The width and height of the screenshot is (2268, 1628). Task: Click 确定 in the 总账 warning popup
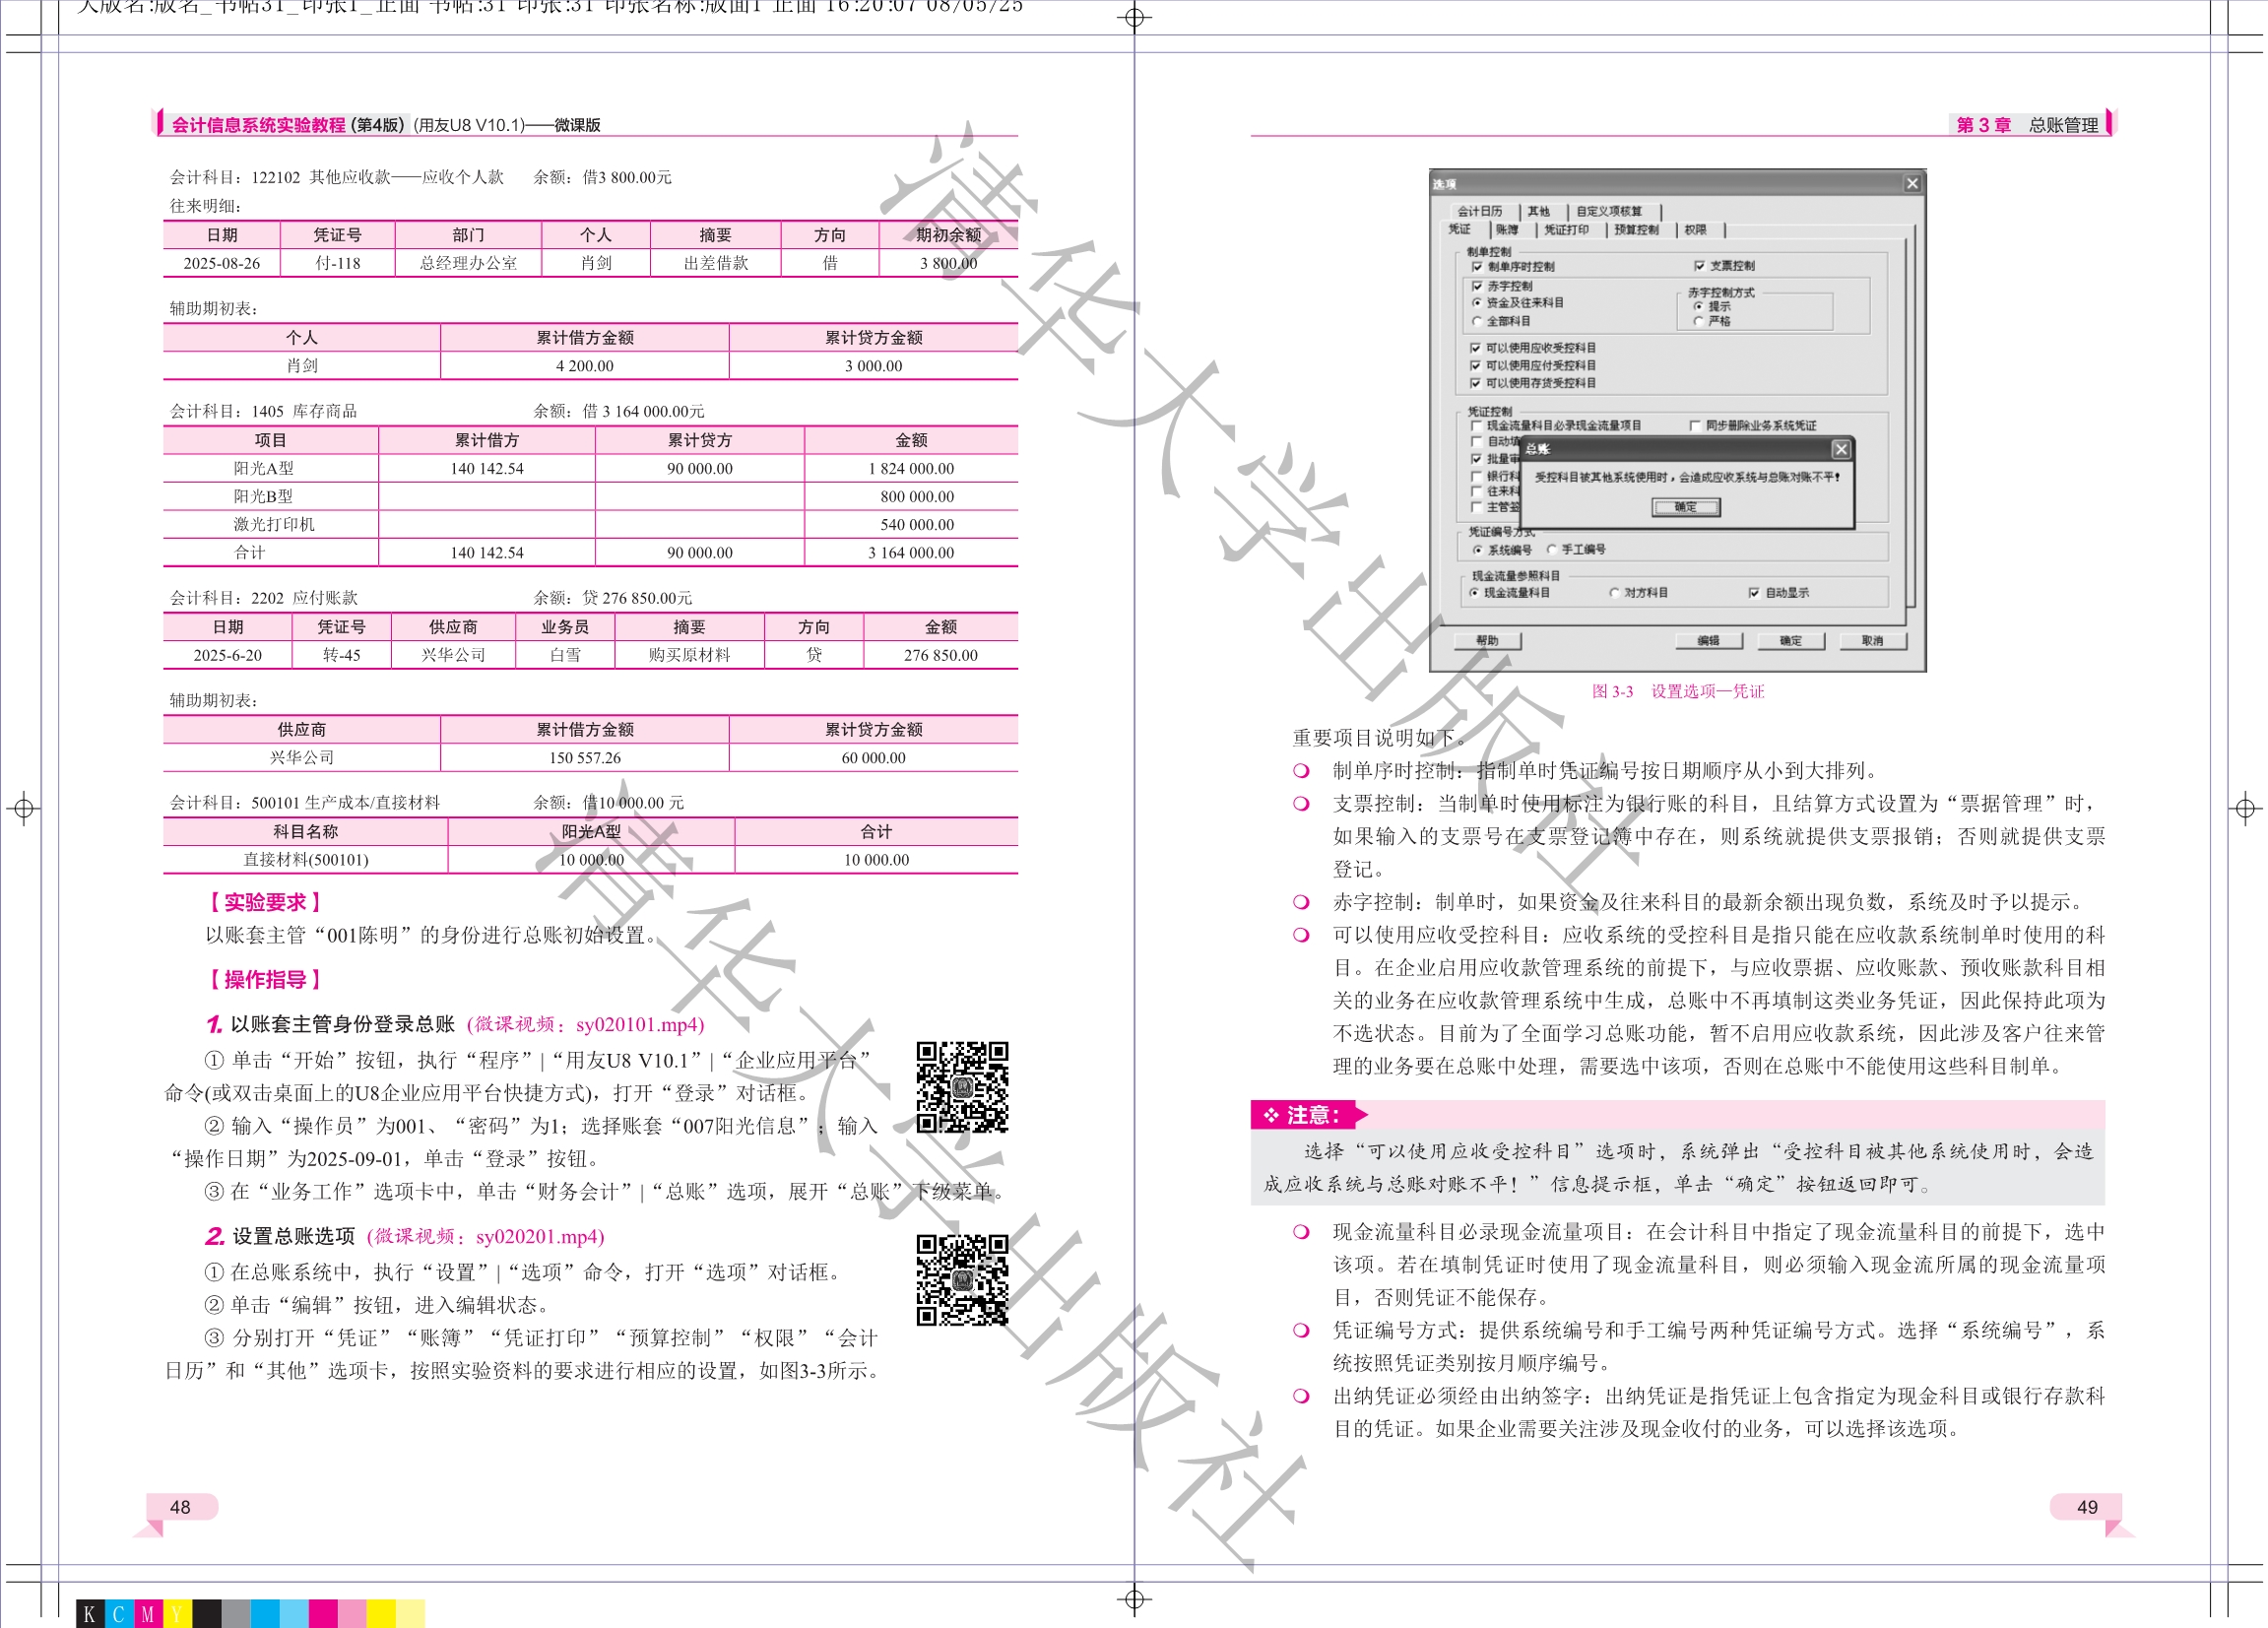(1685, 507)
